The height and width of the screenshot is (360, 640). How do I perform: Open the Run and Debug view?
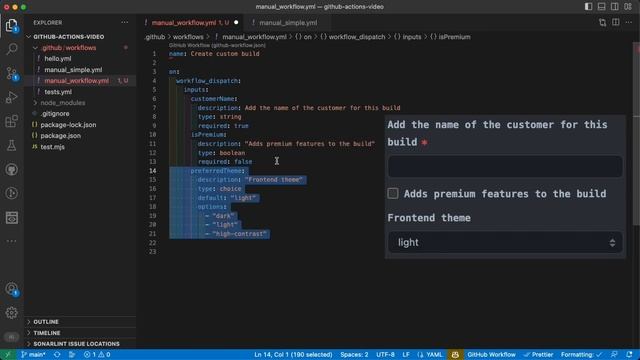11,97
